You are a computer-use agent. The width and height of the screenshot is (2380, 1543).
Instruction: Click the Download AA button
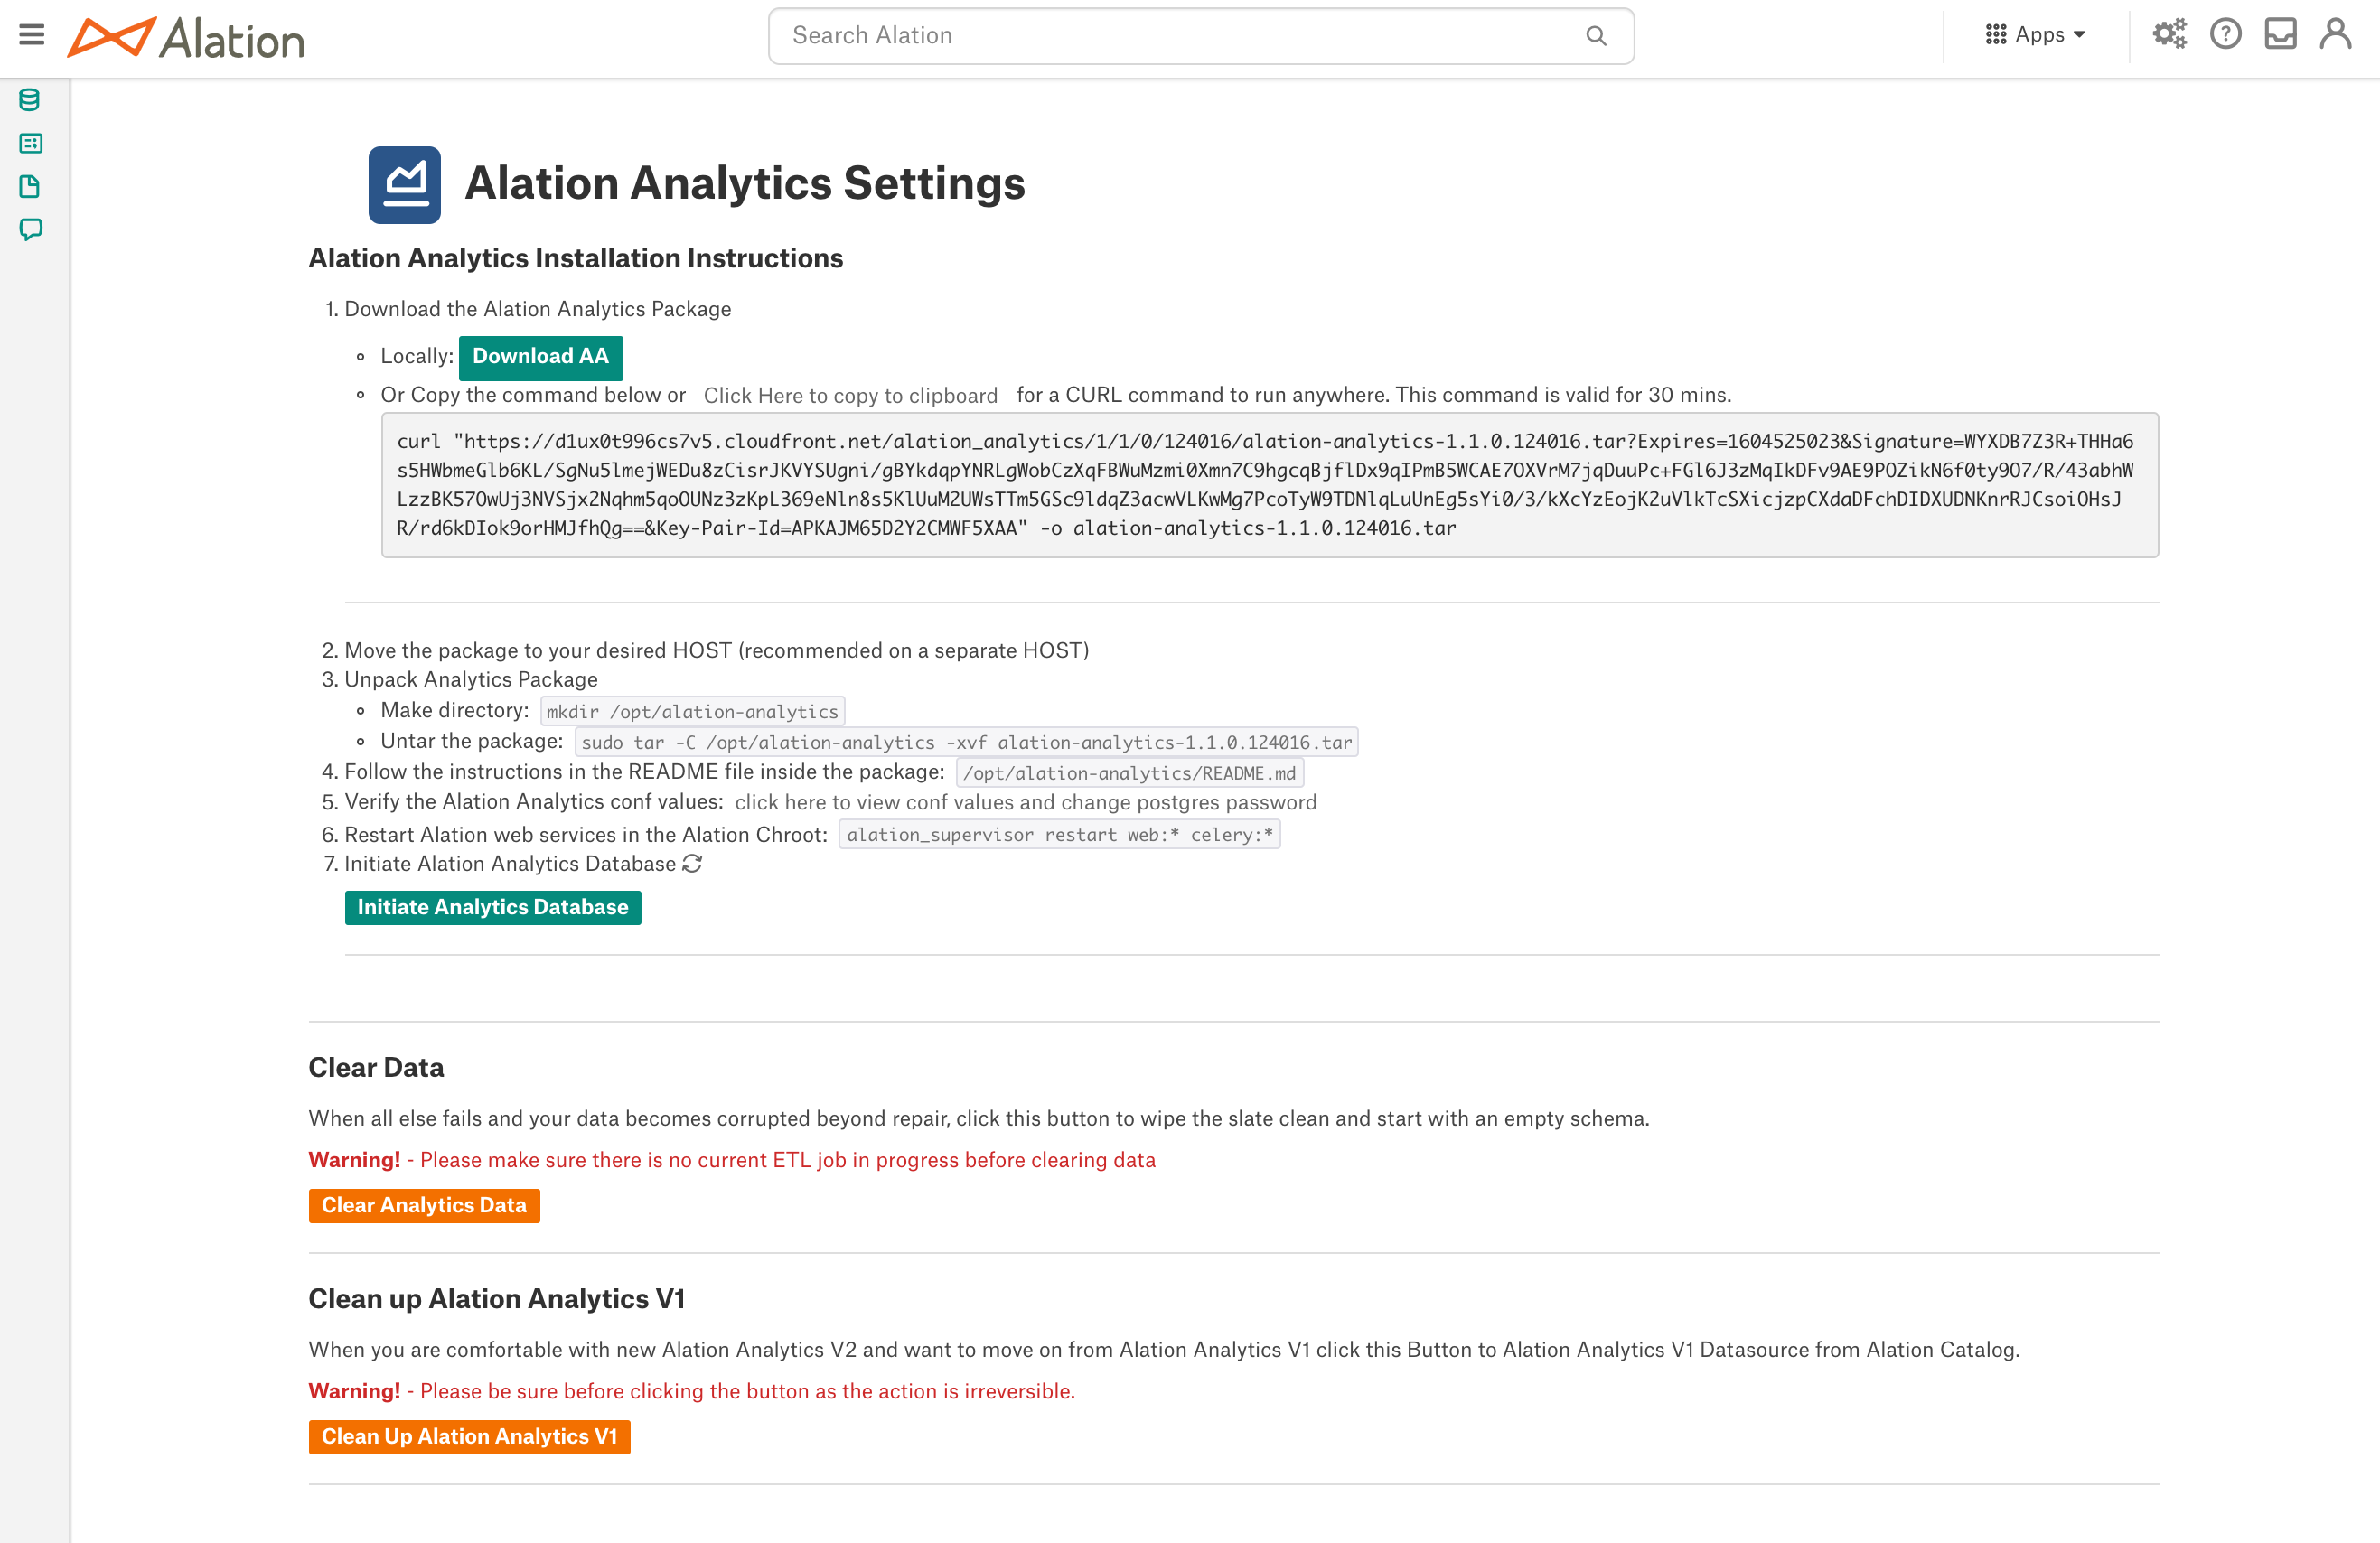coord(540,357)
